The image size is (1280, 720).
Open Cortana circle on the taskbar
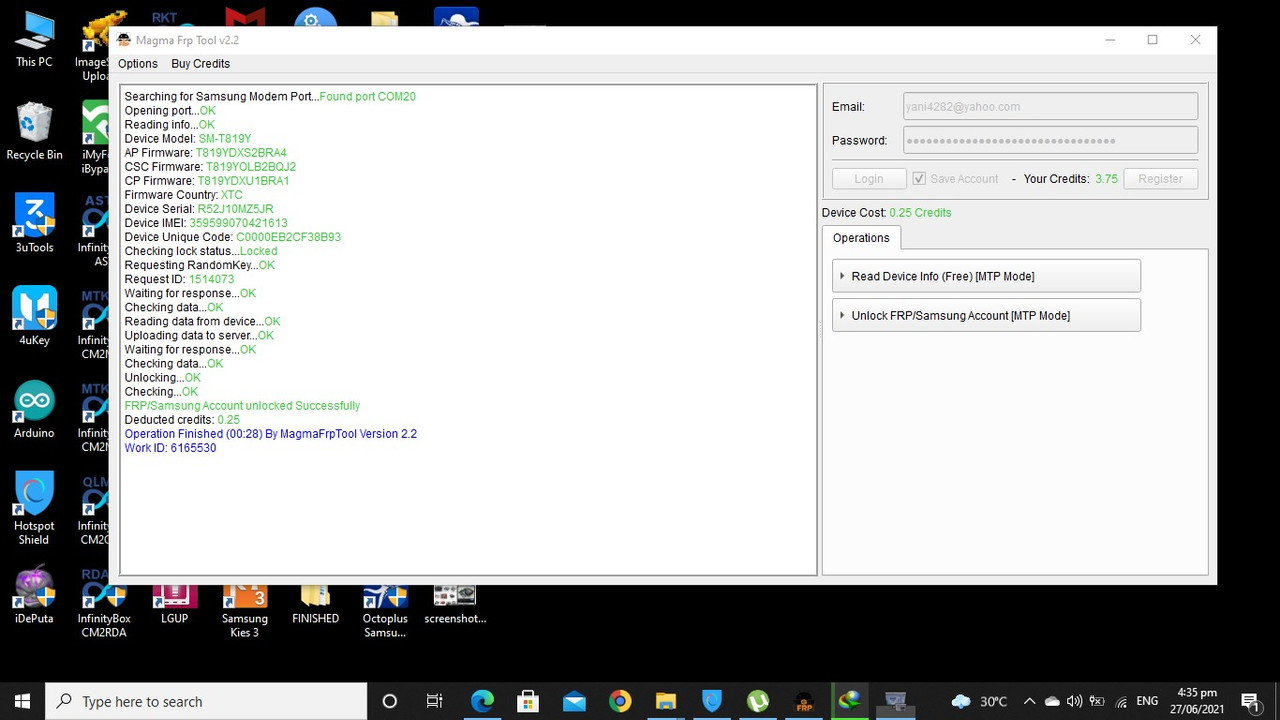pos(390,701)
